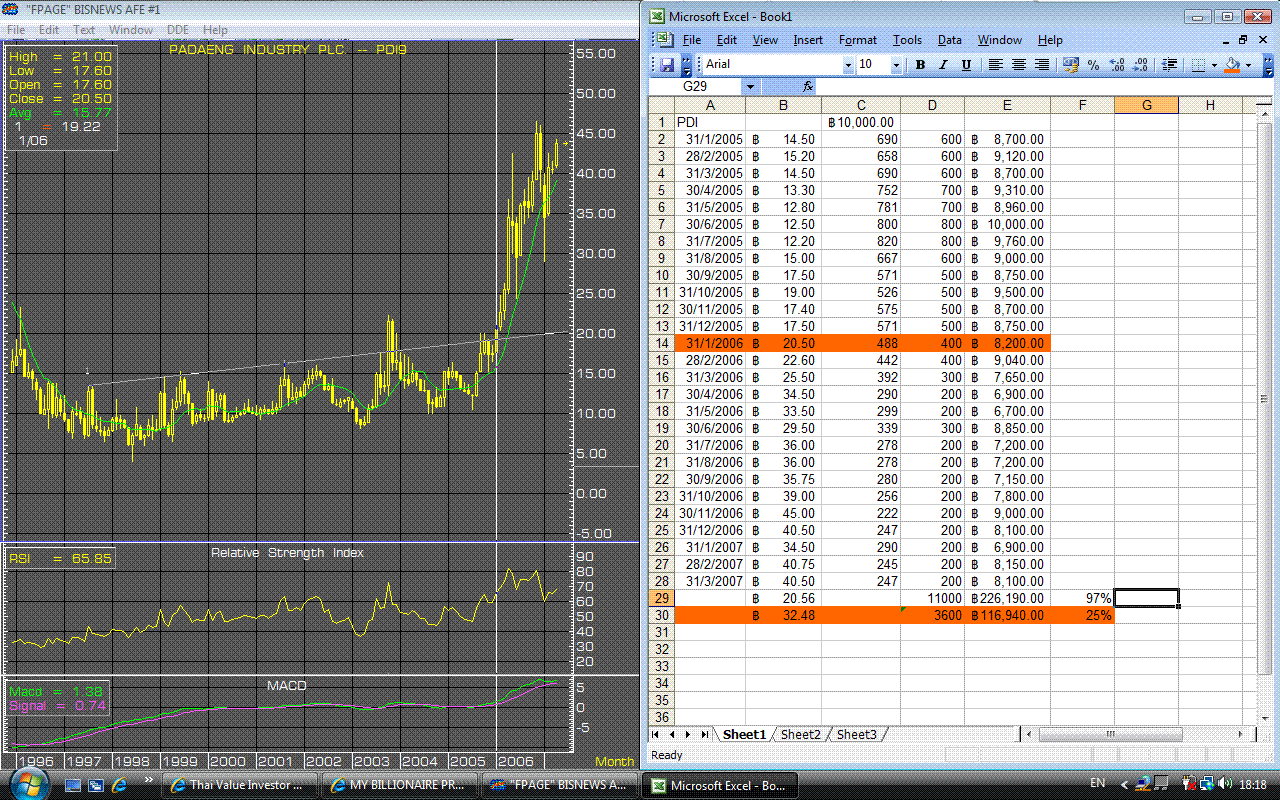Apply Currency style to cell
The image size is (1280, 800).
1071,64
